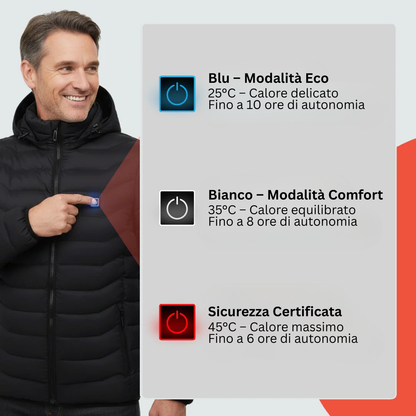Click 'Fino a 6 ore di autonomia' text
The image size is (416, 416).
283,338
